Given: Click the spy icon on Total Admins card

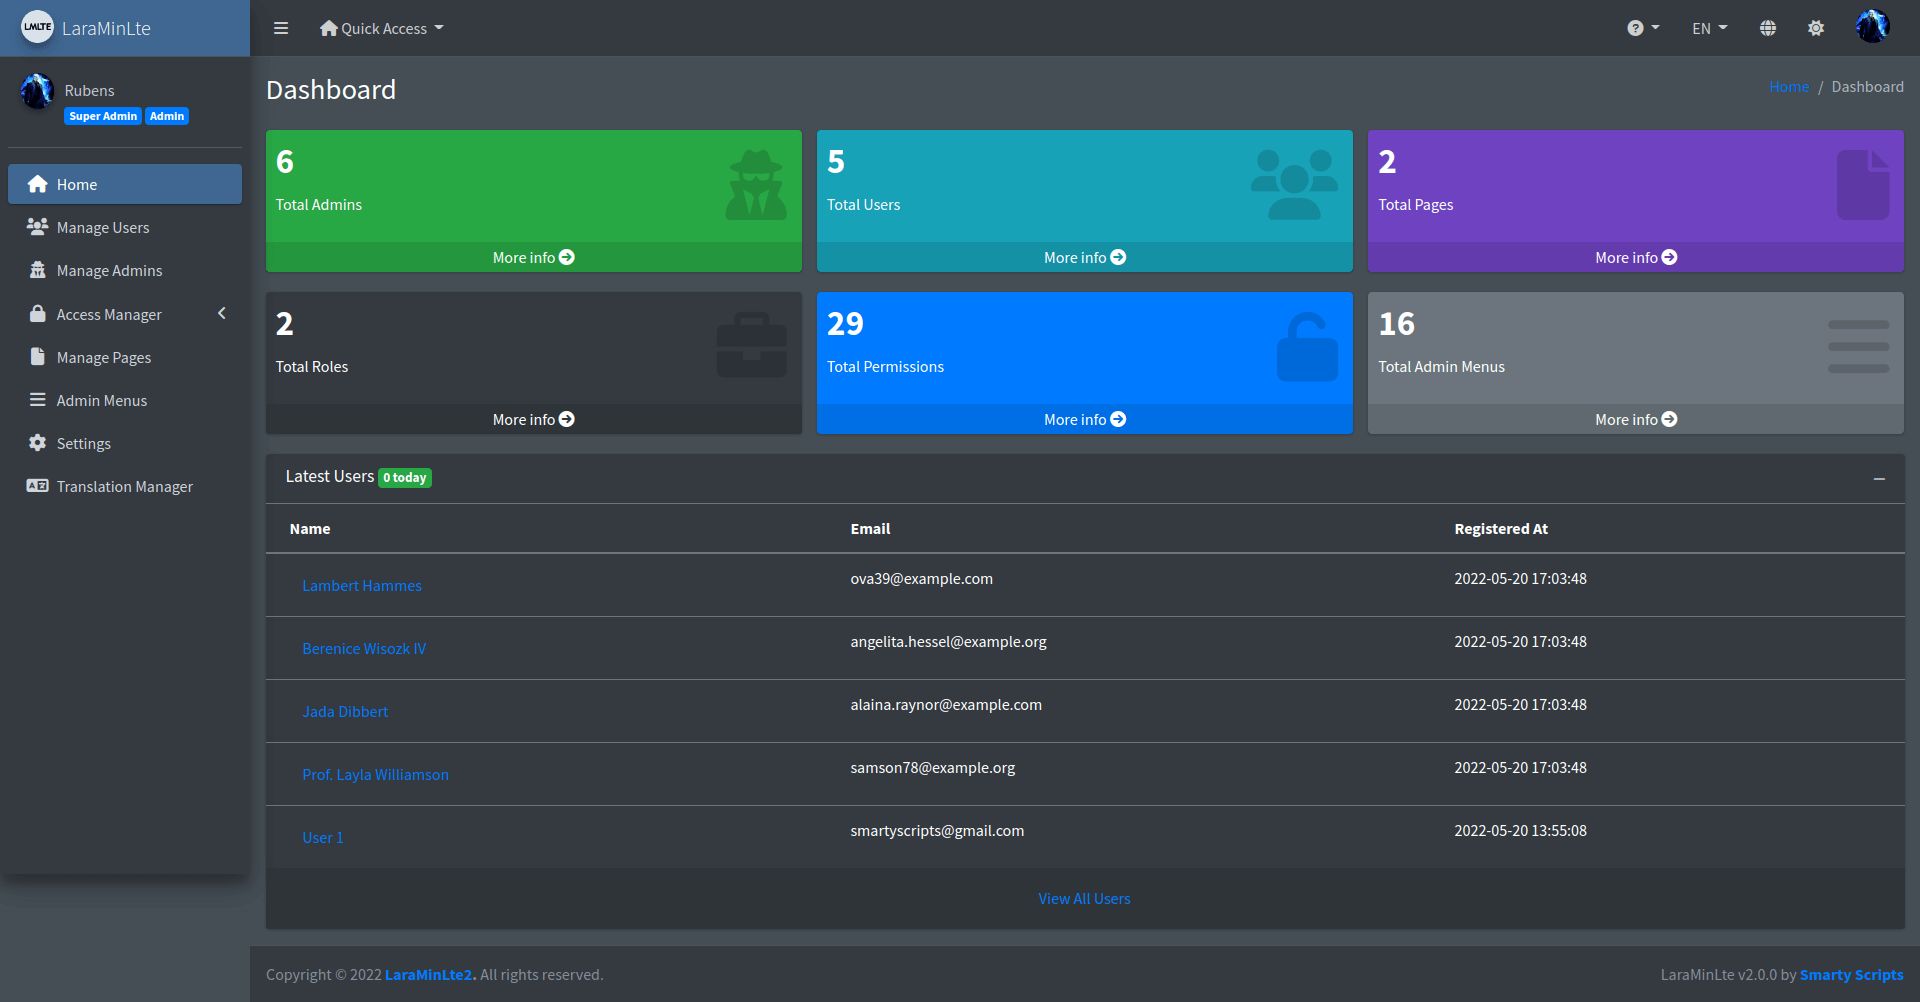Looking at the screenshot, I should click(756, 185).
